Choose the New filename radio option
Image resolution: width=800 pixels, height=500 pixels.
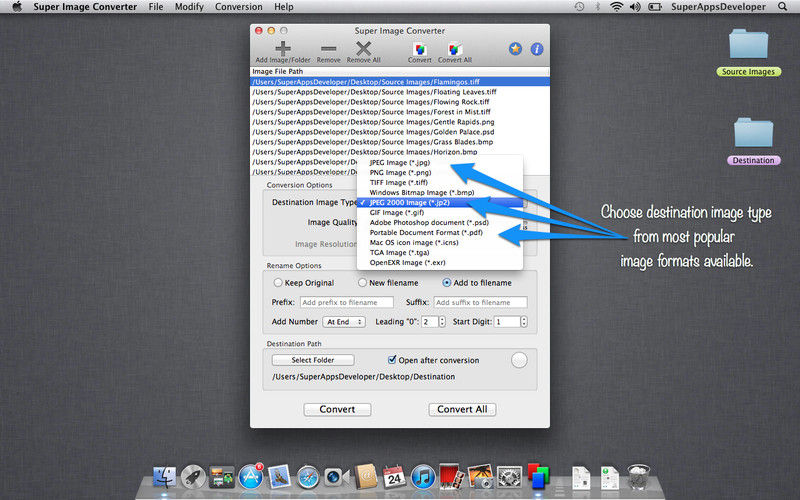point(363,283)
